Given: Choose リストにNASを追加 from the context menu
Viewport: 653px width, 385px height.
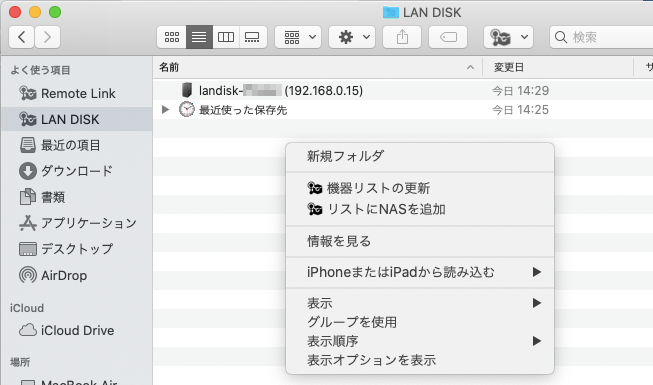Looking at the screenshot, I should 420,209.
